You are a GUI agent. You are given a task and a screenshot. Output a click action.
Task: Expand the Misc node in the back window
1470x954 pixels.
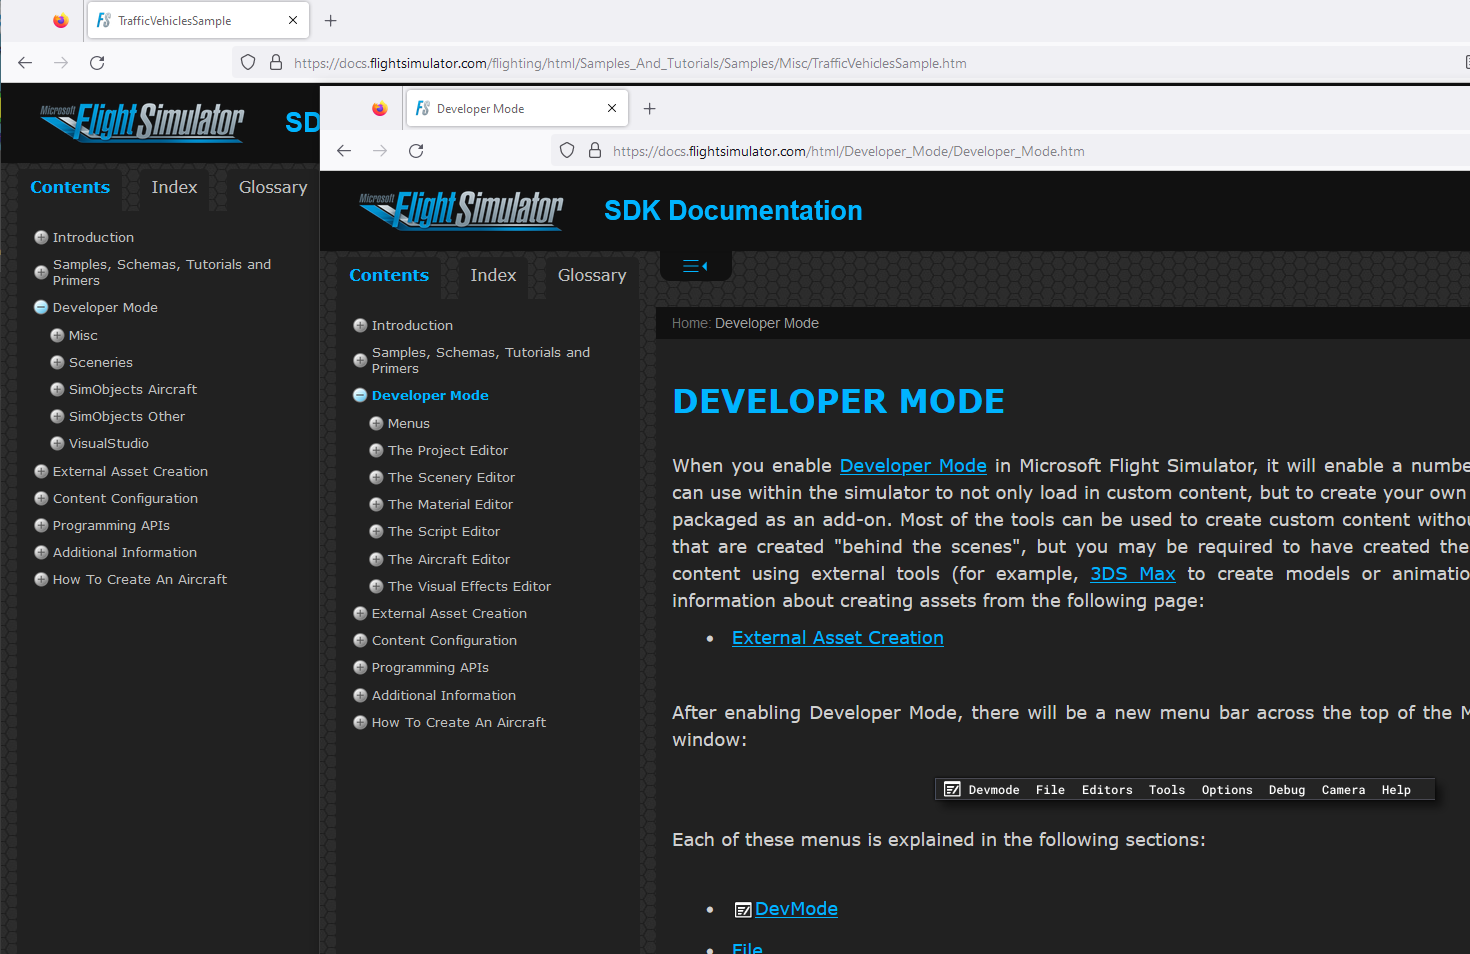(57, 336)
